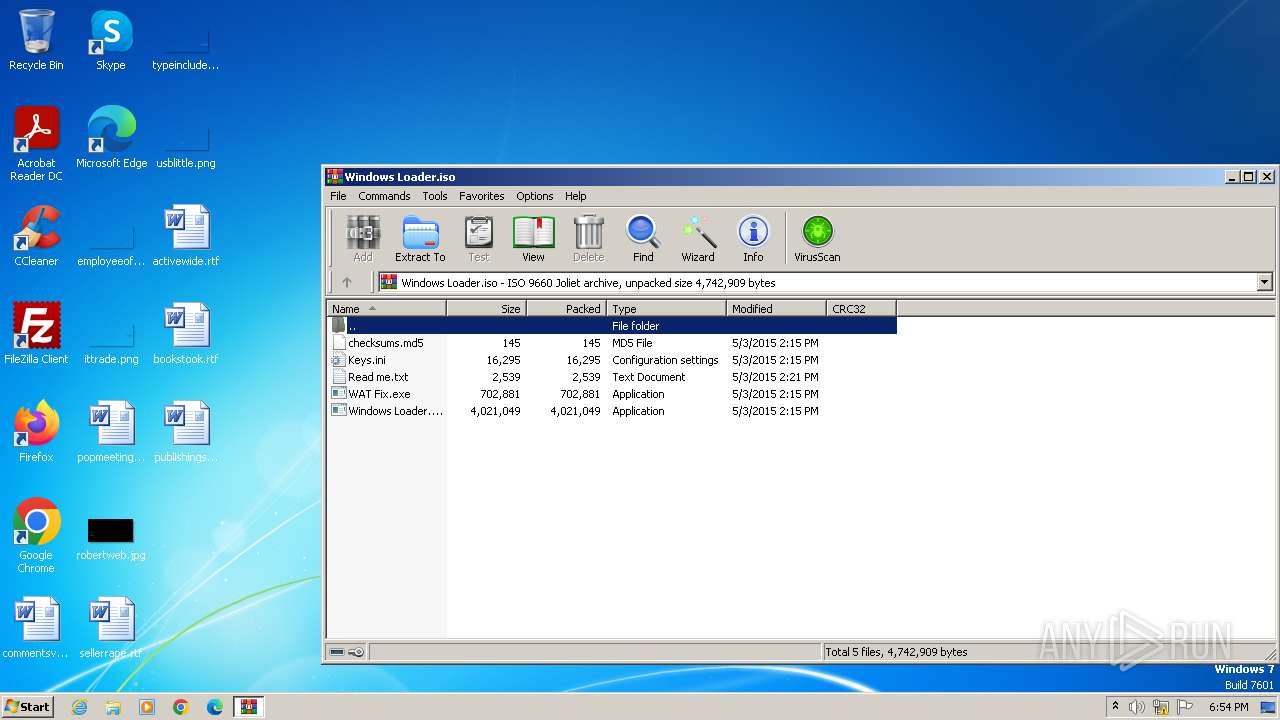Click the Windows Start button
This screenshot has height=720, width=1280.
(28, 707)
